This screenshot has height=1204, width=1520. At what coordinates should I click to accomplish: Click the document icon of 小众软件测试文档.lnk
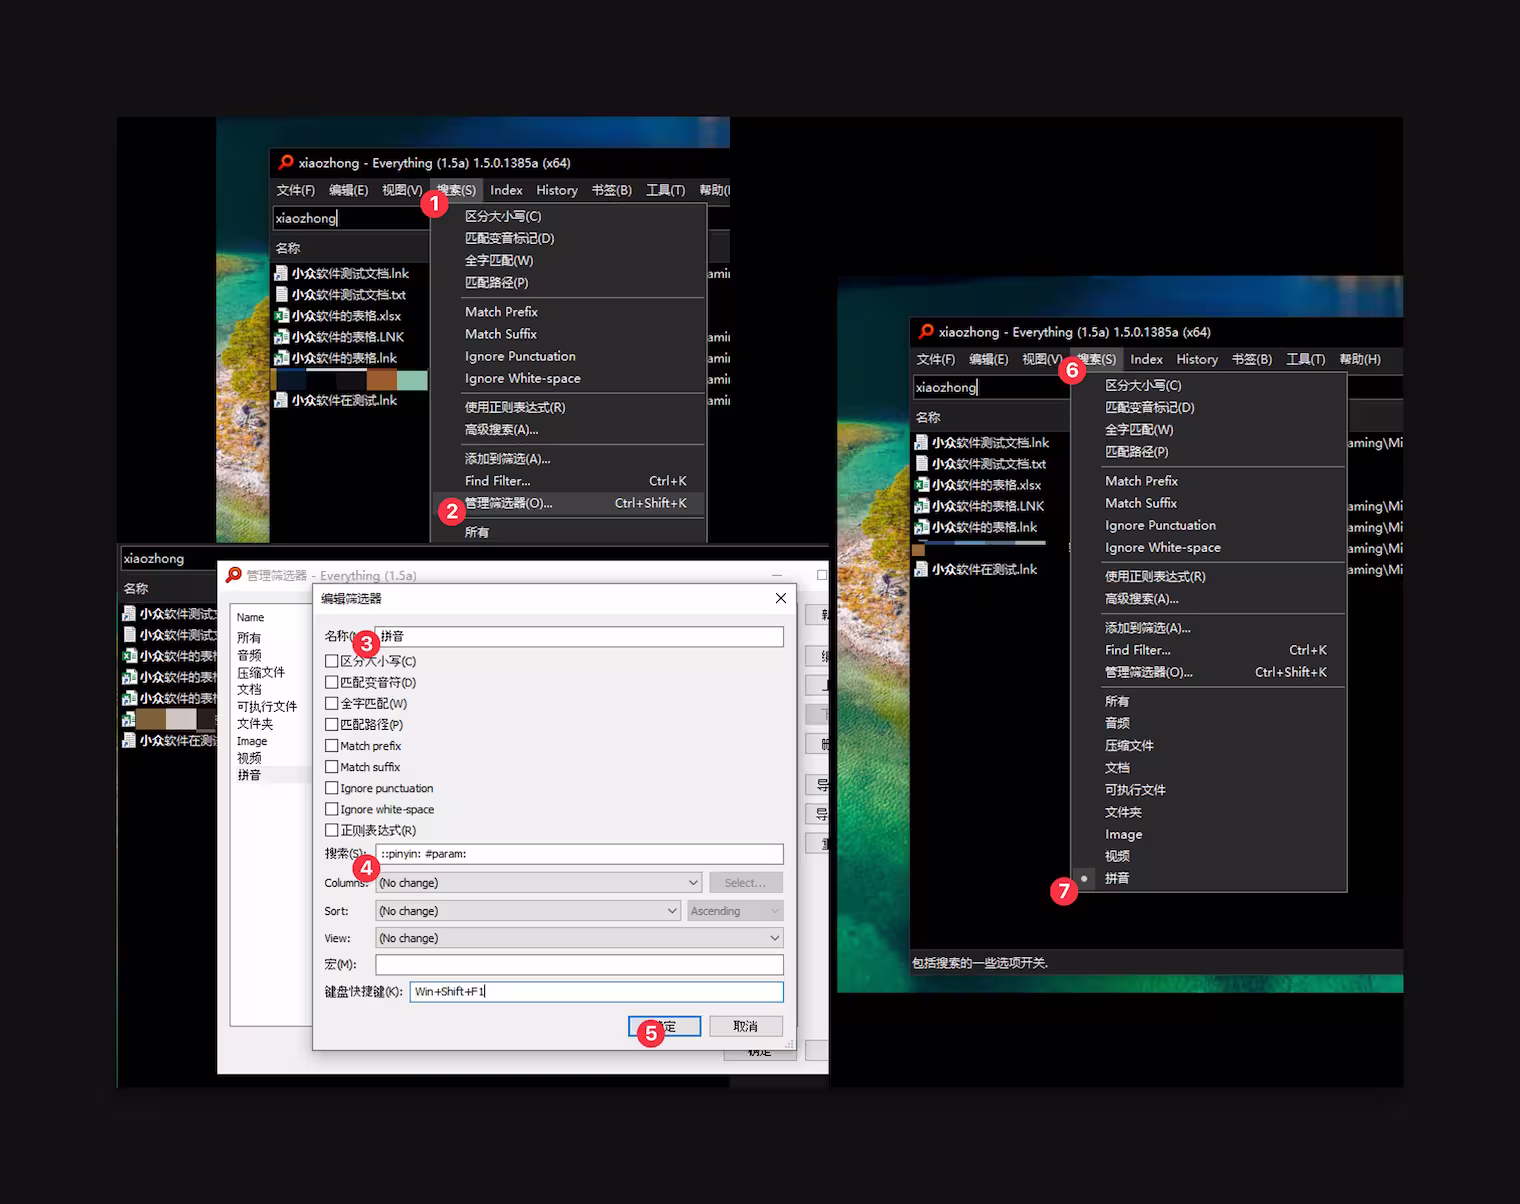(x=281, y=272)
